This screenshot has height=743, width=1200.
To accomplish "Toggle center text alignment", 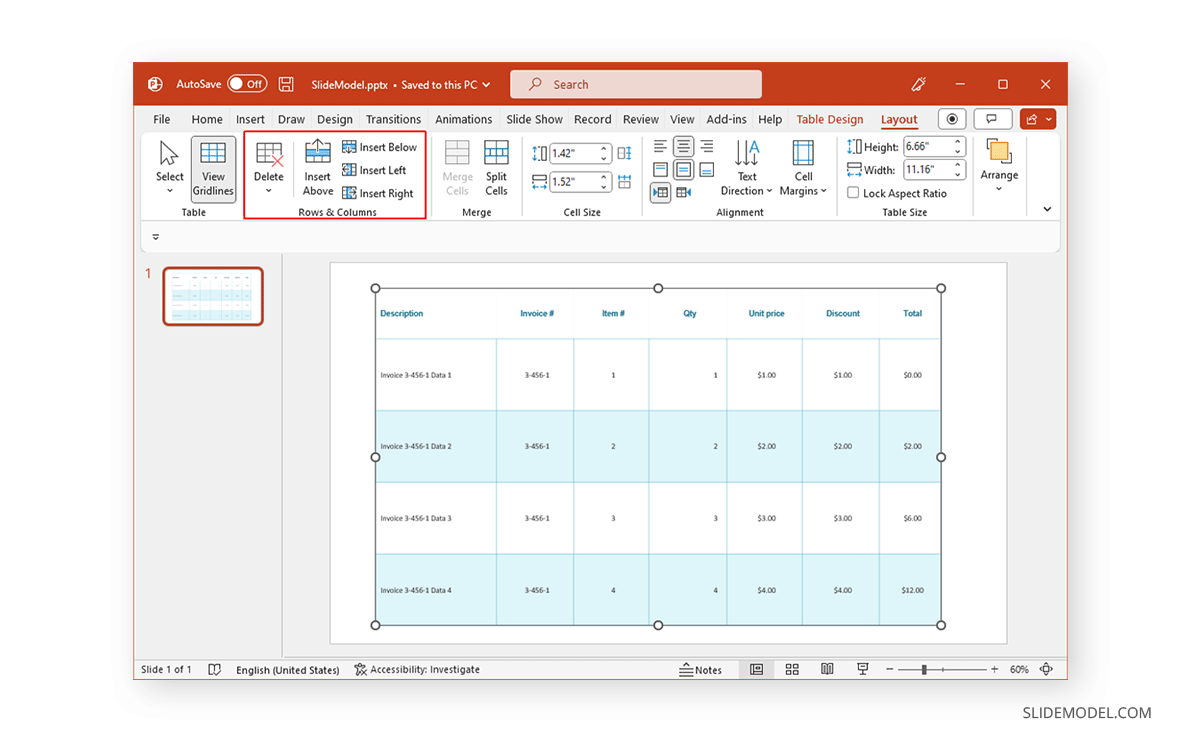I will coord(682,146).
